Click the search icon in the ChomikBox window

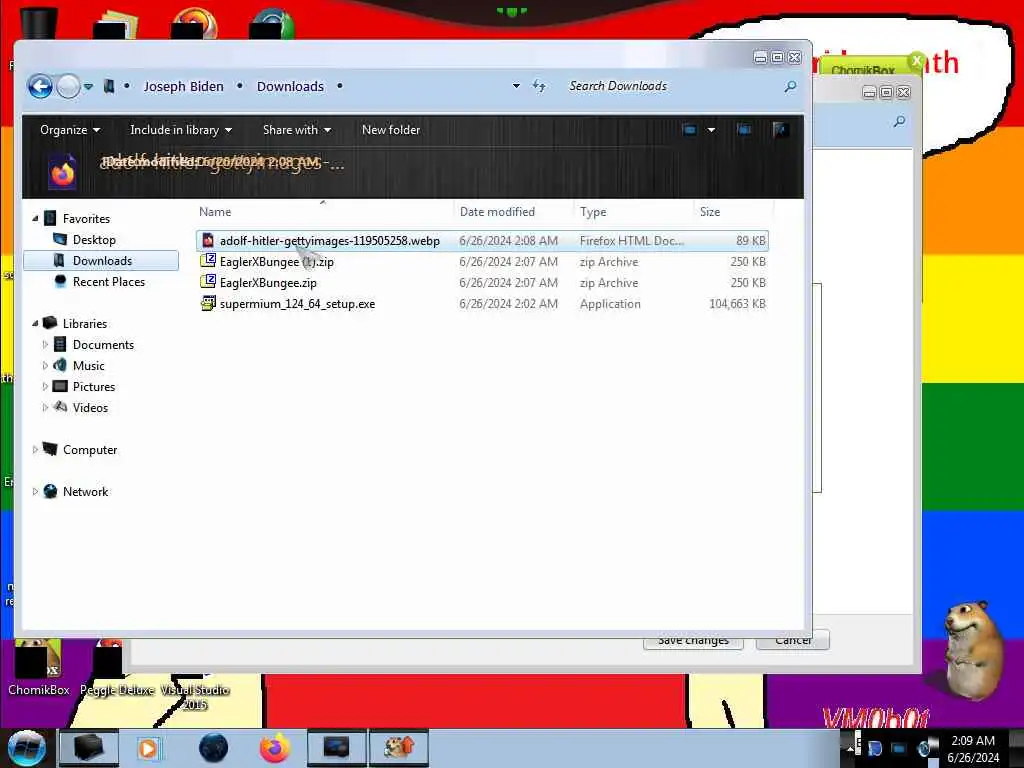(x=899, y=121)
